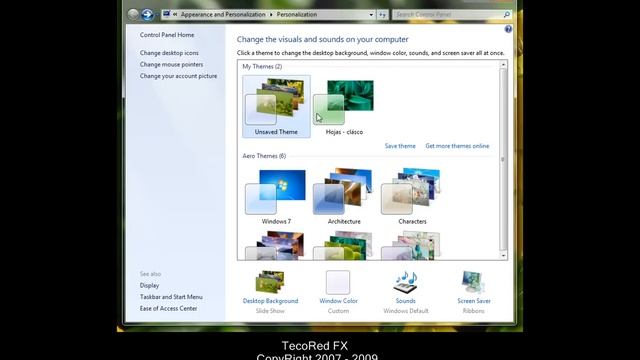Select the Hojas - clásco theme
This screenshot has width=640, height=360.
[344, 106]
